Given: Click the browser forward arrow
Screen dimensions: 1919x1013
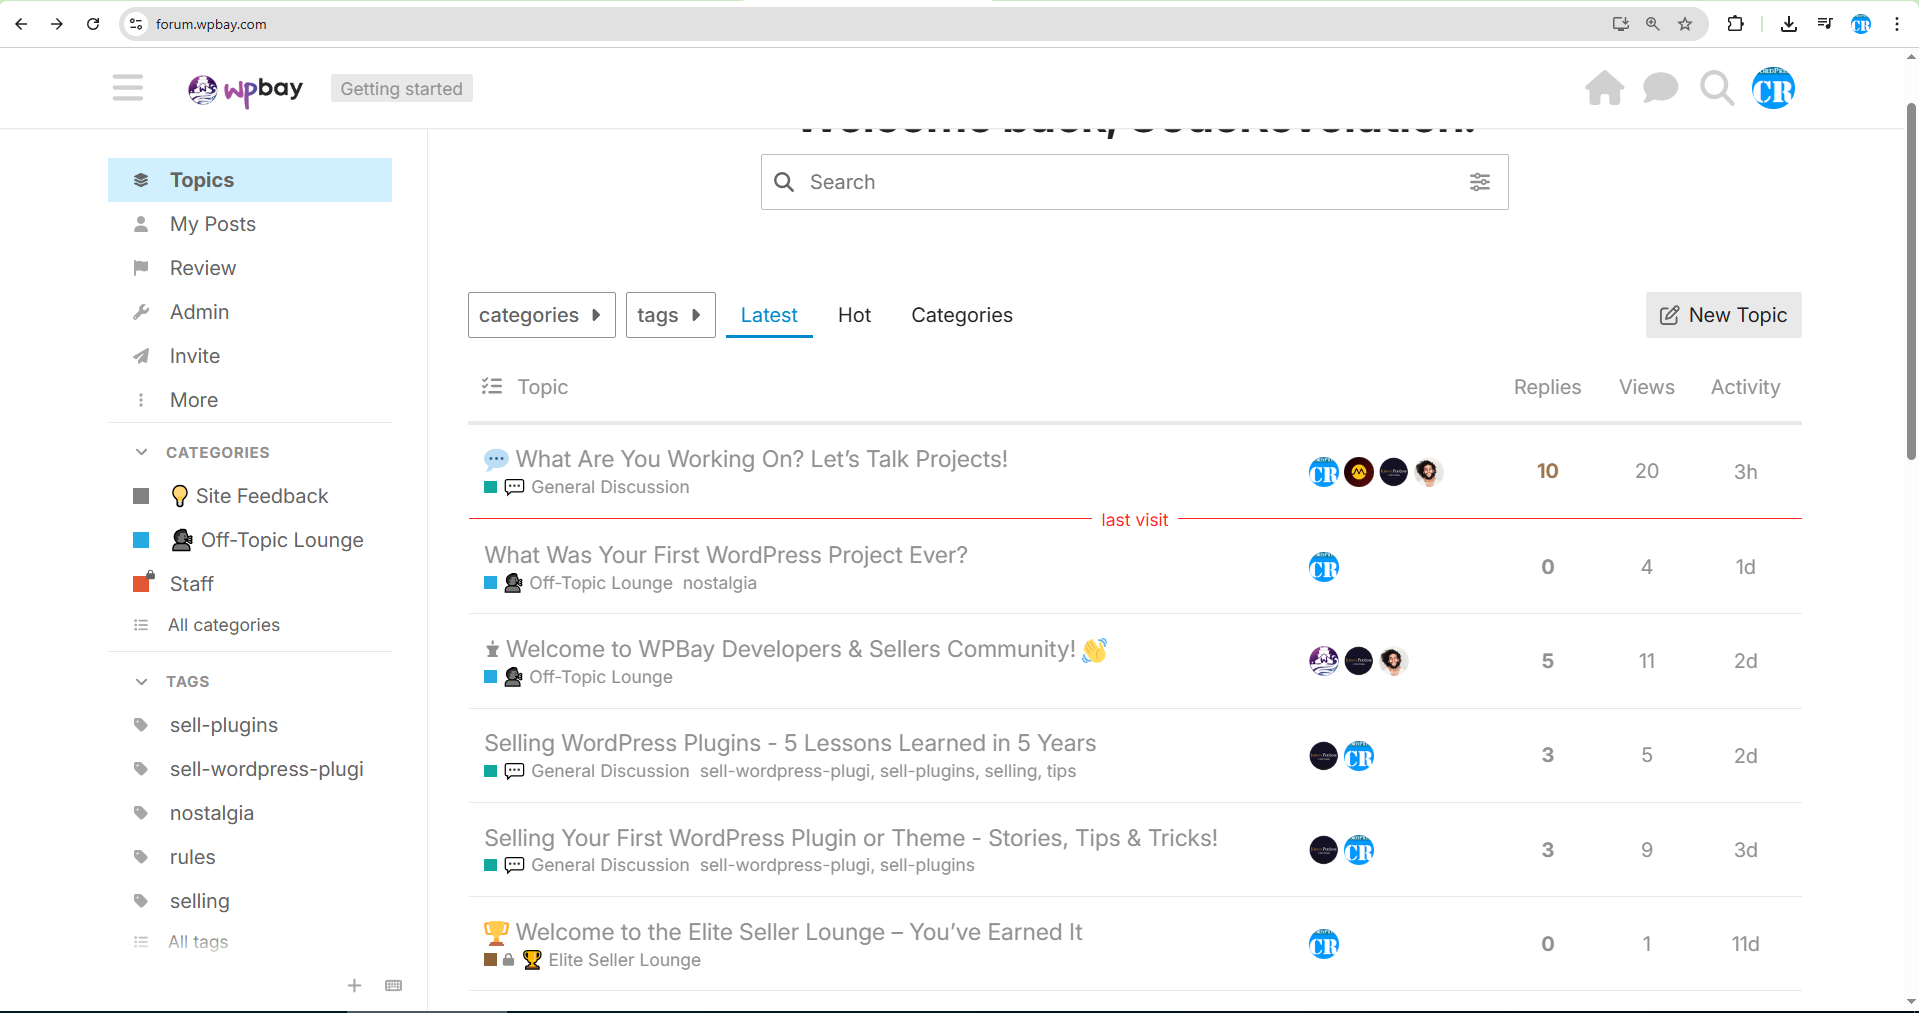Looking at the screenshot, I should [57, 24].
